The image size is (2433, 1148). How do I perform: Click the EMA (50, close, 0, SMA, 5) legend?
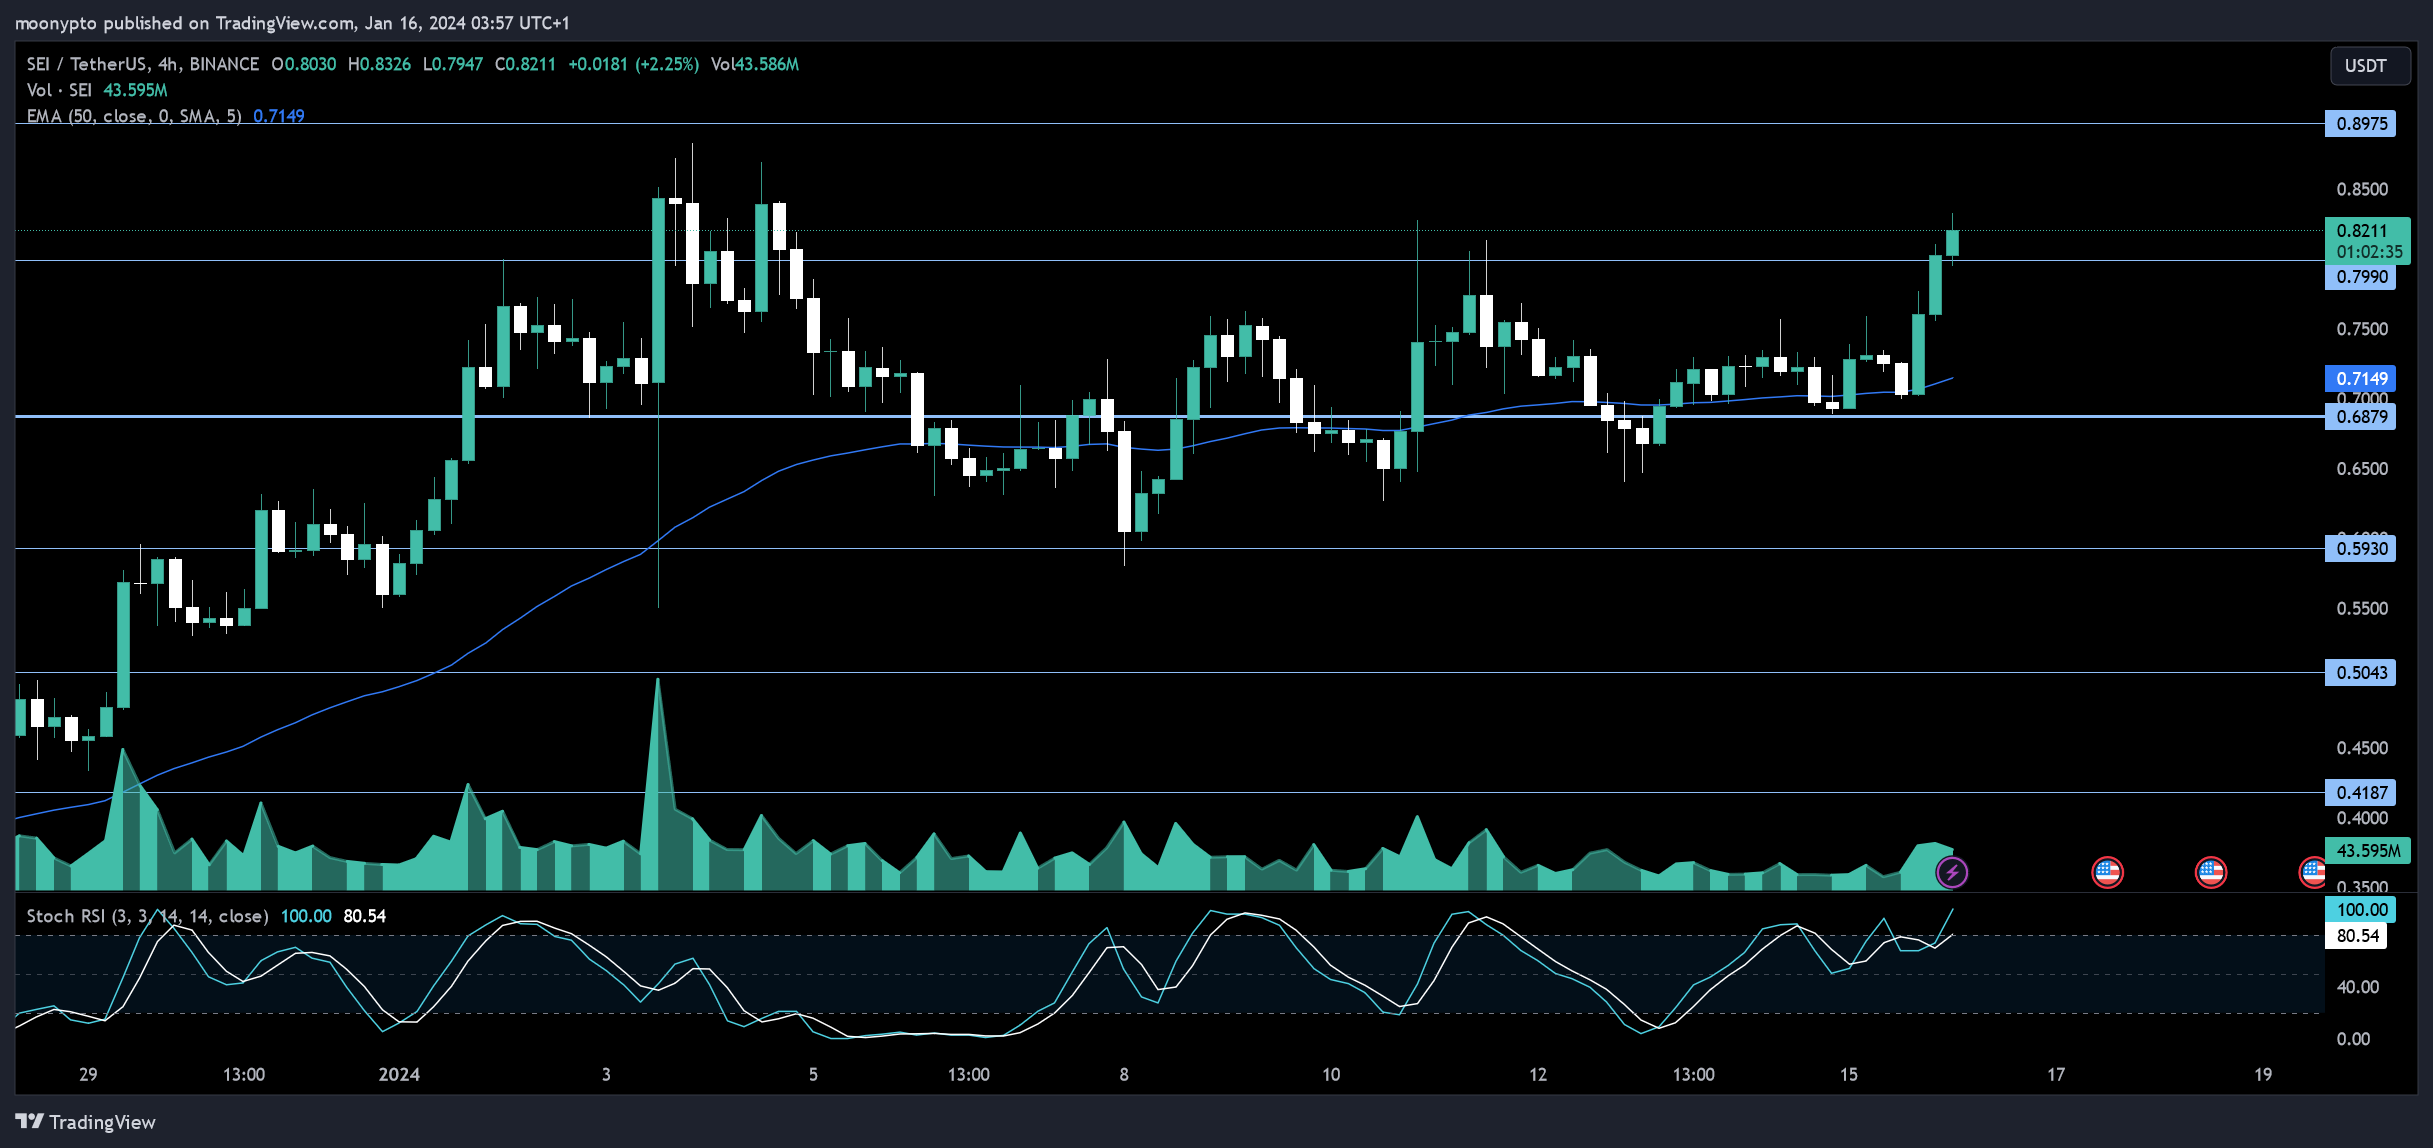(x=134, y=116)
